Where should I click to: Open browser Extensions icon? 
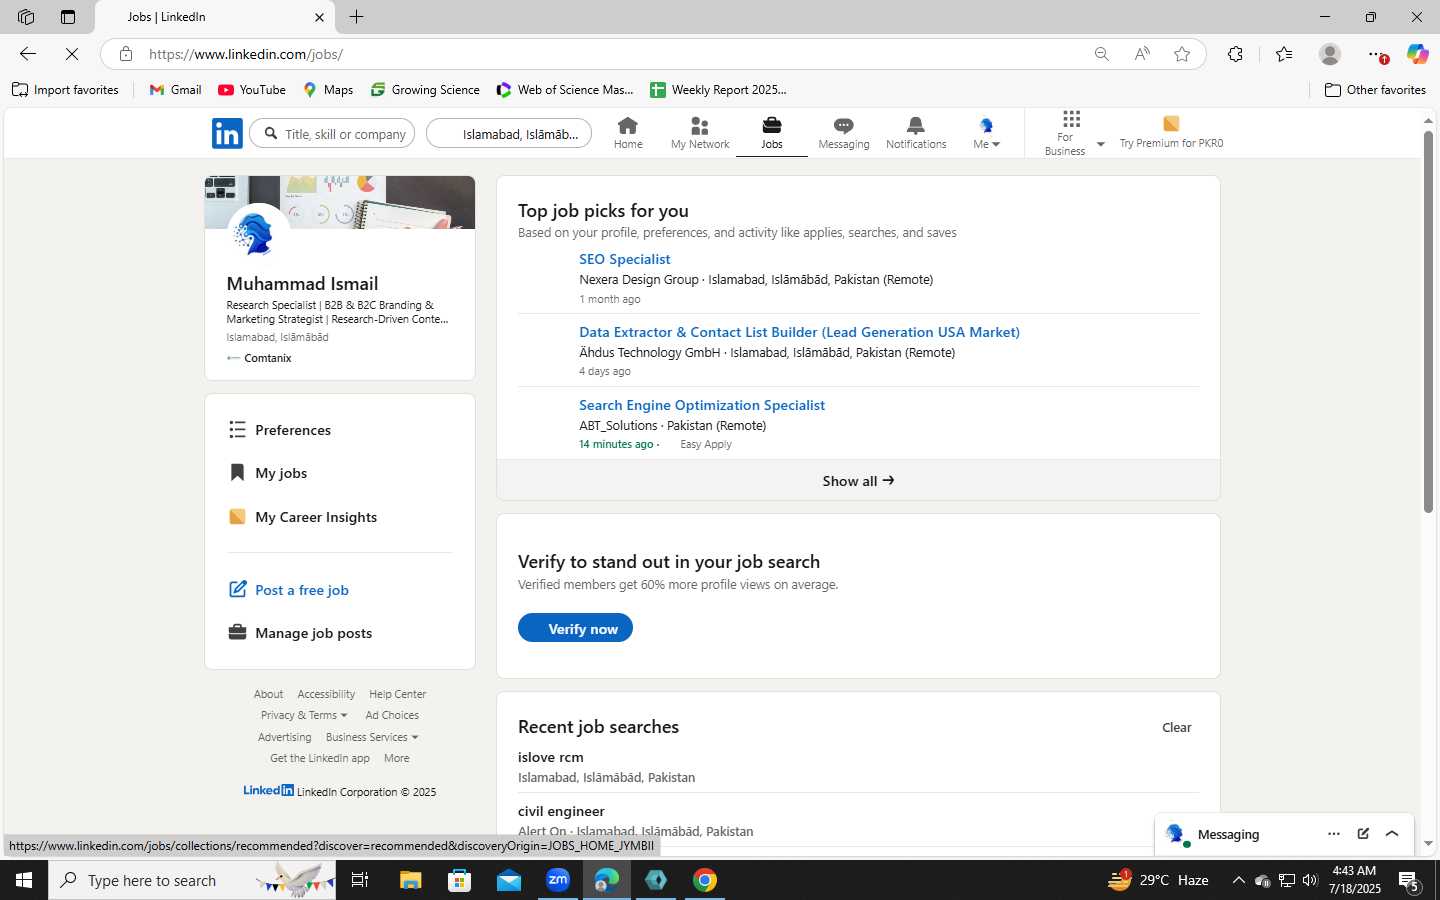1235,54
